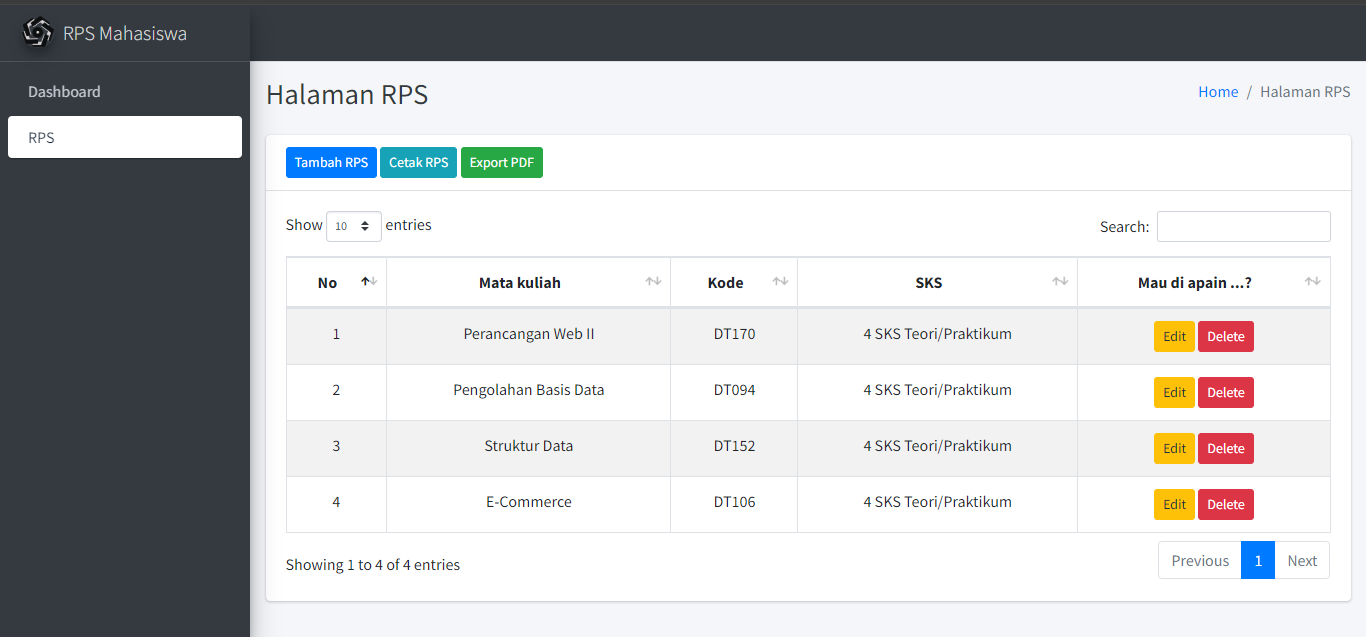Click the DT170 code cell

tap(734, 334)
